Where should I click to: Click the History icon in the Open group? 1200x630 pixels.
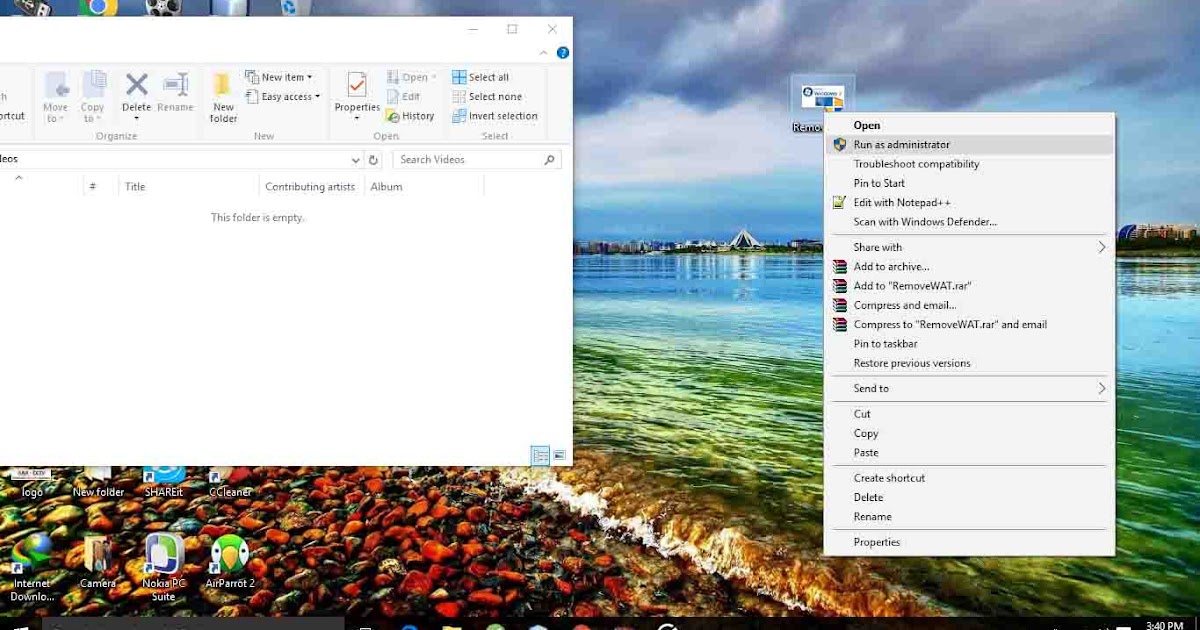click(x=411, y=115)
